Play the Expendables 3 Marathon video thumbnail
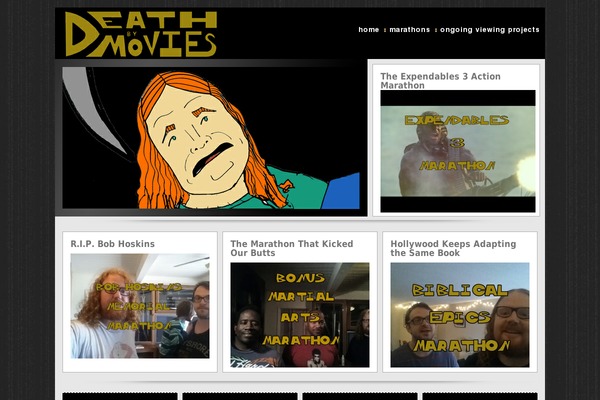Viewport: 600px width, 400px height. click(x=458, y=151)
